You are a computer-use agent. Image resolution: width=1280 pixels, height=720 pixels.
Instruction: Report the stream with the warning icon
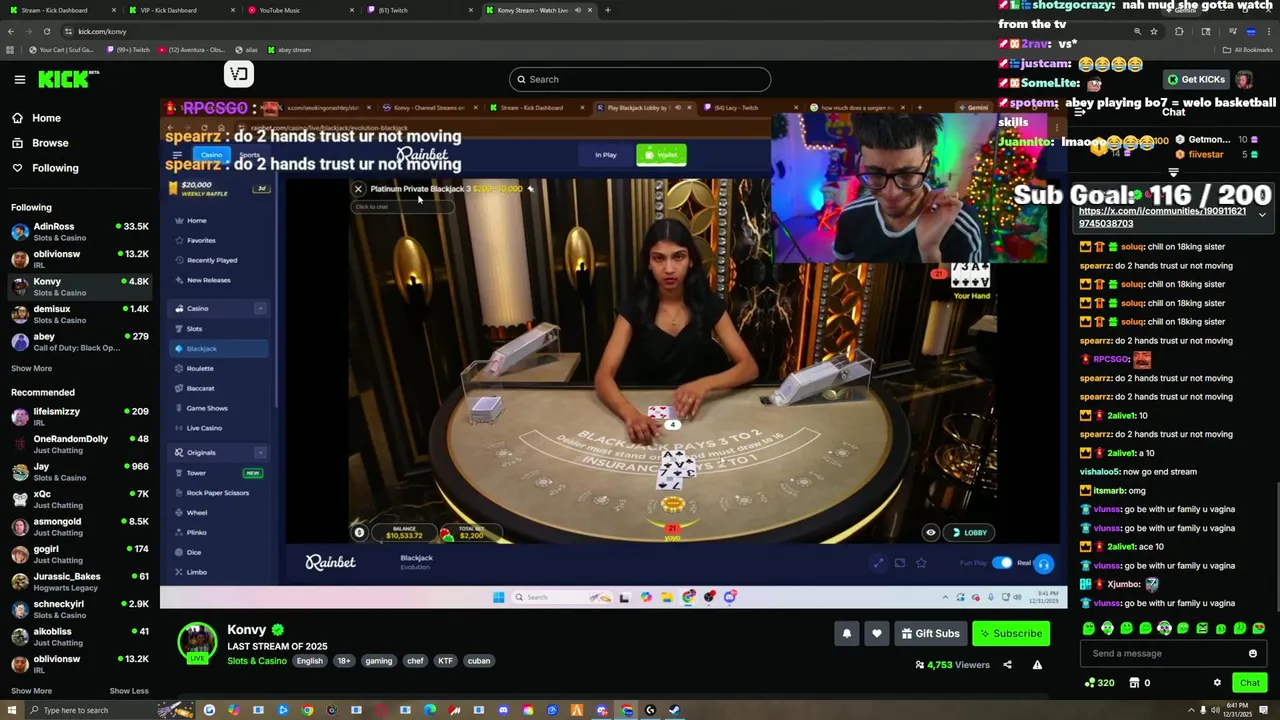(x=1037, y=665)
